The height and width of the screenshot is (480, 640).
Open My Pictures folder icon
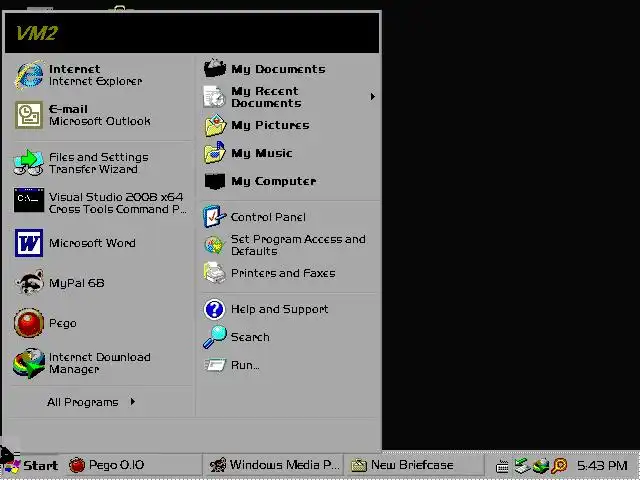pyautogui.click(x=214, y=125)
